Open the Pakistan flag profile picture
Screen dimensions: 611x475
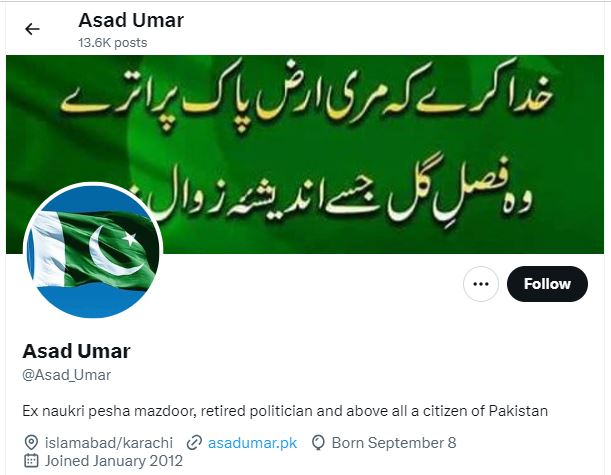pyautogui.click(x=93, y=250)
